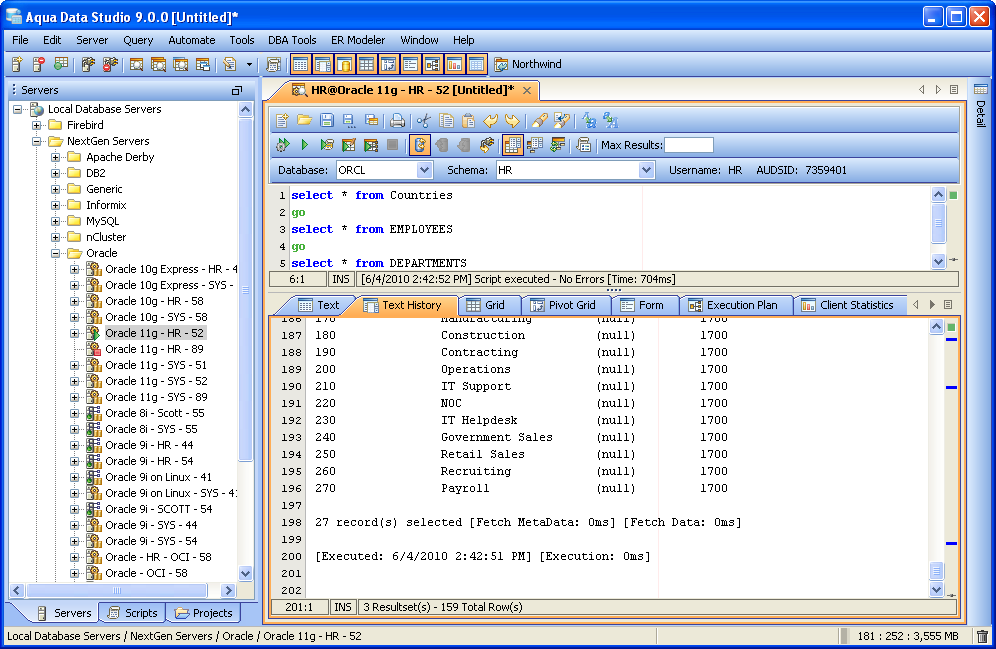This screenshot has height=649, width=996.
Task: Click the Cut scissors icon
Action: [424, 121]
